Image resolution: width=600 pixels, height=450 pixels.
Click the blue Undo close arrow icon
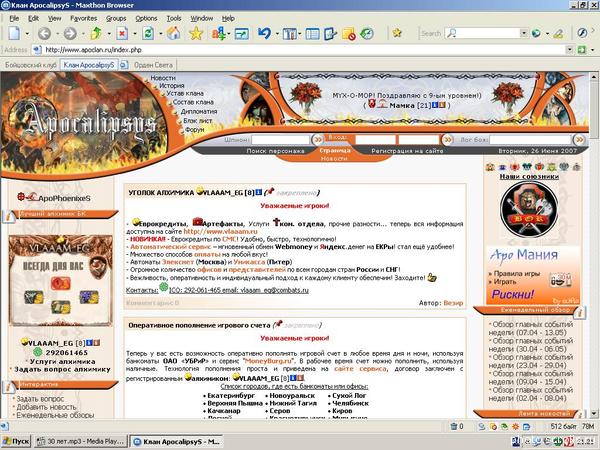tap(264, 34)
